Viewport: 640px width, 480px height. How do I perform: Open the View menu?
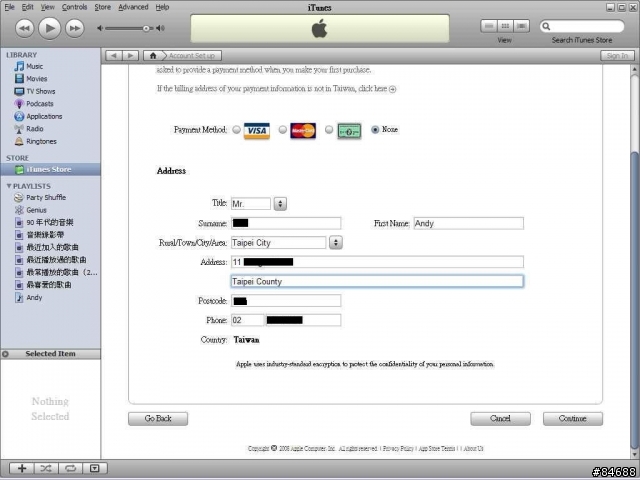pyautogui.click(x=47, y=7)
